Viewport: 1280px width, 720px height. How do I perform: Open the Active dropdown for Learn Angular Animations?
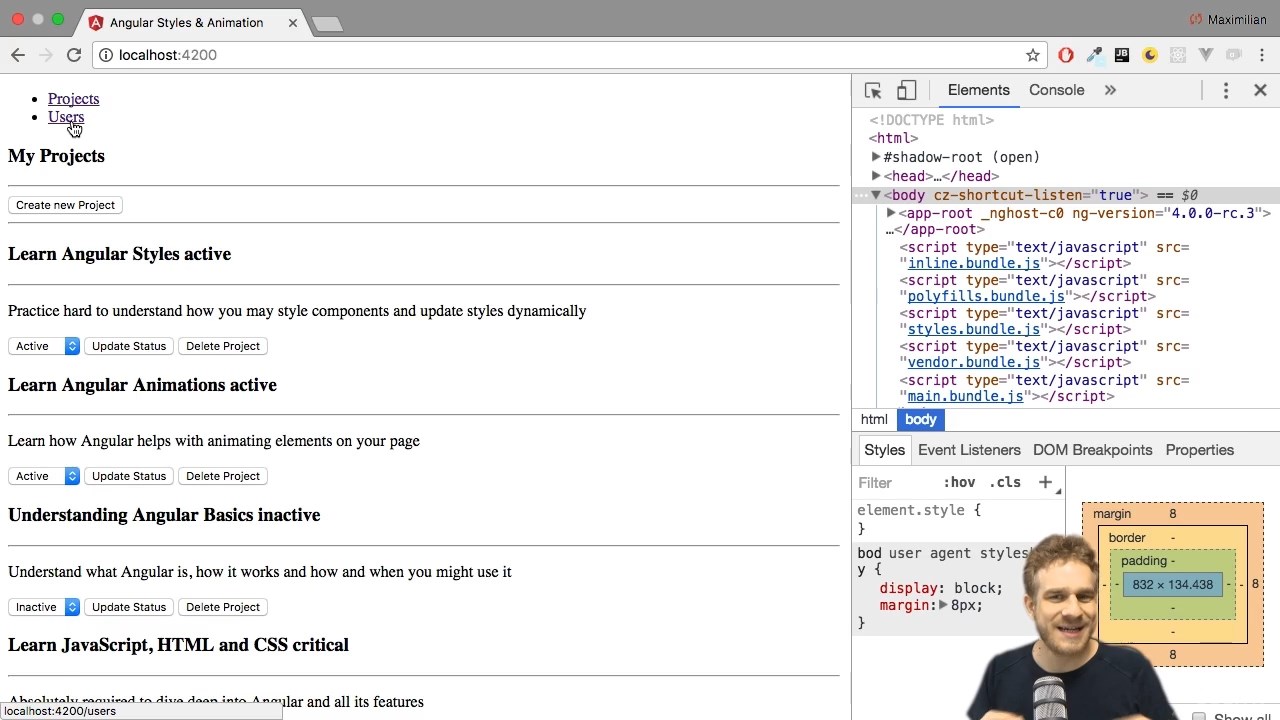(44, 476)
